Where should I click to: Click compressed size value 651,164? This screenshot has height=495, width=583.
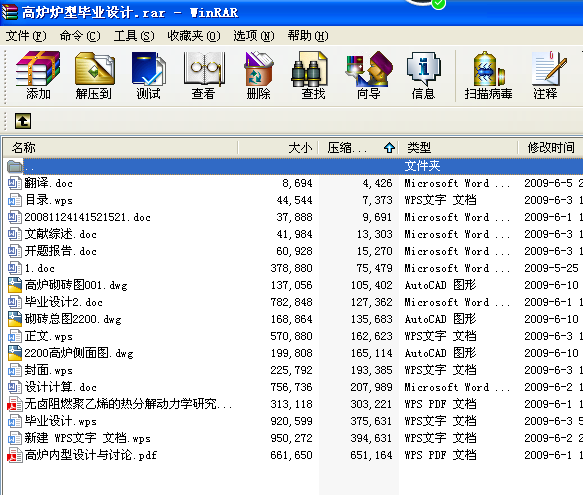click(x=371, y=455)
